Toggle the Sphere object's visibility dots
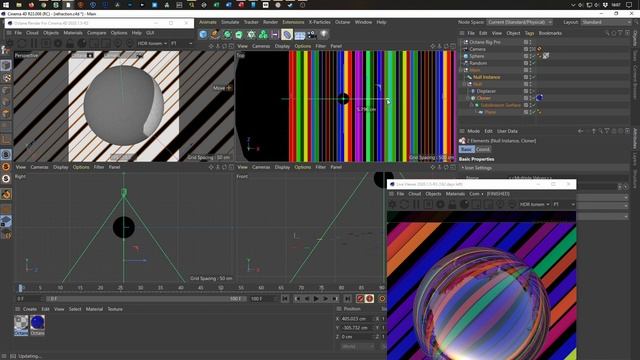640x360 pixels. pyautogui.click(x=531, y=56)
